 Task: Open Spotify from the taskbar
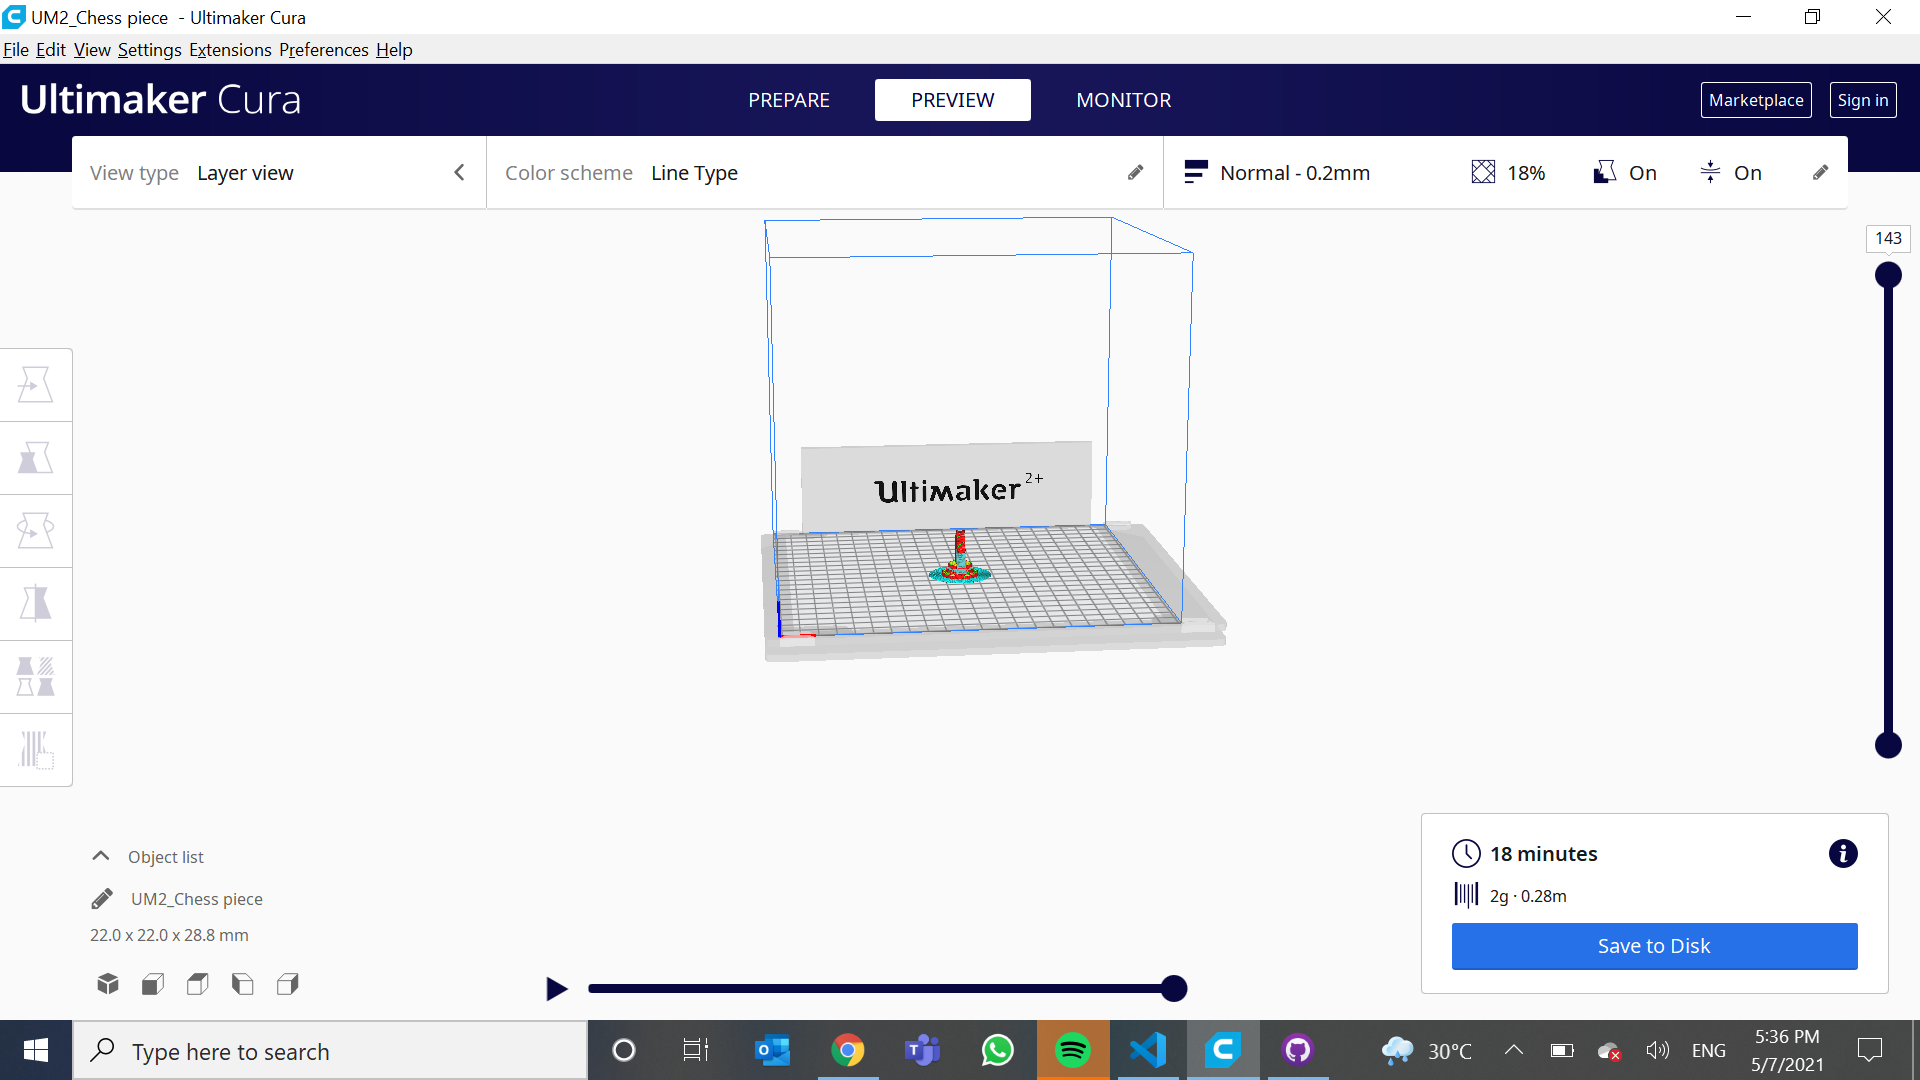[1073, 1051]
